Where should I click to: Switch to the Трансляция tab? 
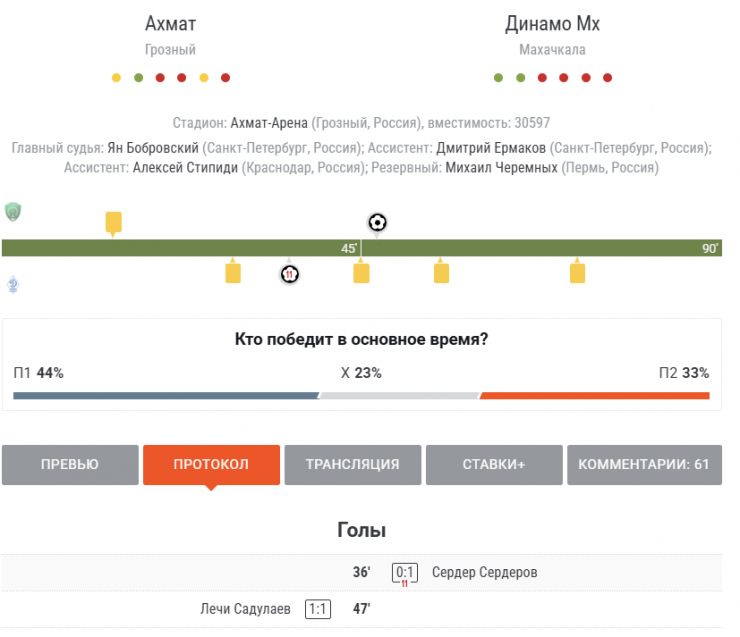tap(352, 464)
